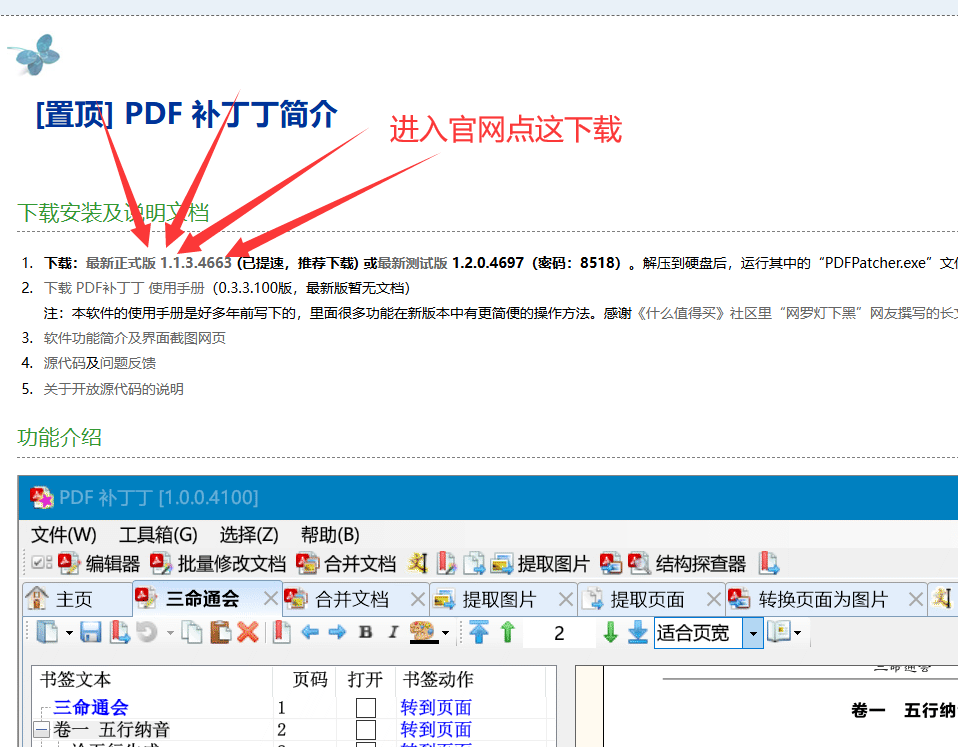The width and height of the screenshot is (958, 747).
Task: Apply bold with the B icon
Action: click(365, 632)
